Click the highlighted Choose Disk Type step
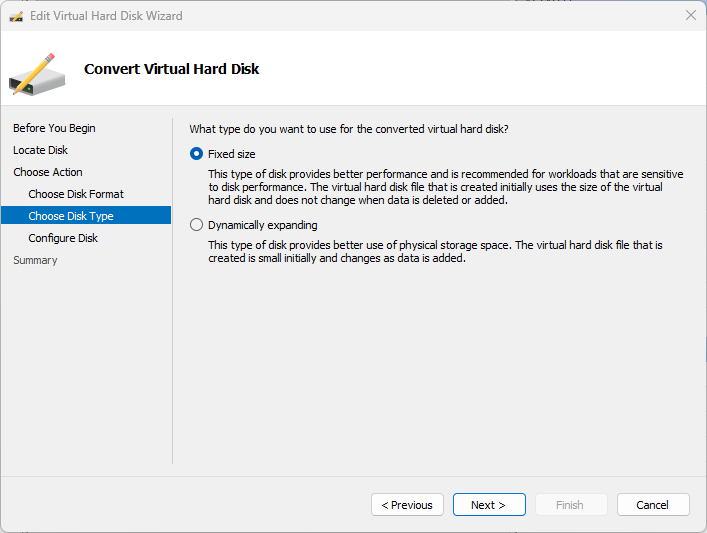The width and height of the screenshot is (707, 533). 71,216
